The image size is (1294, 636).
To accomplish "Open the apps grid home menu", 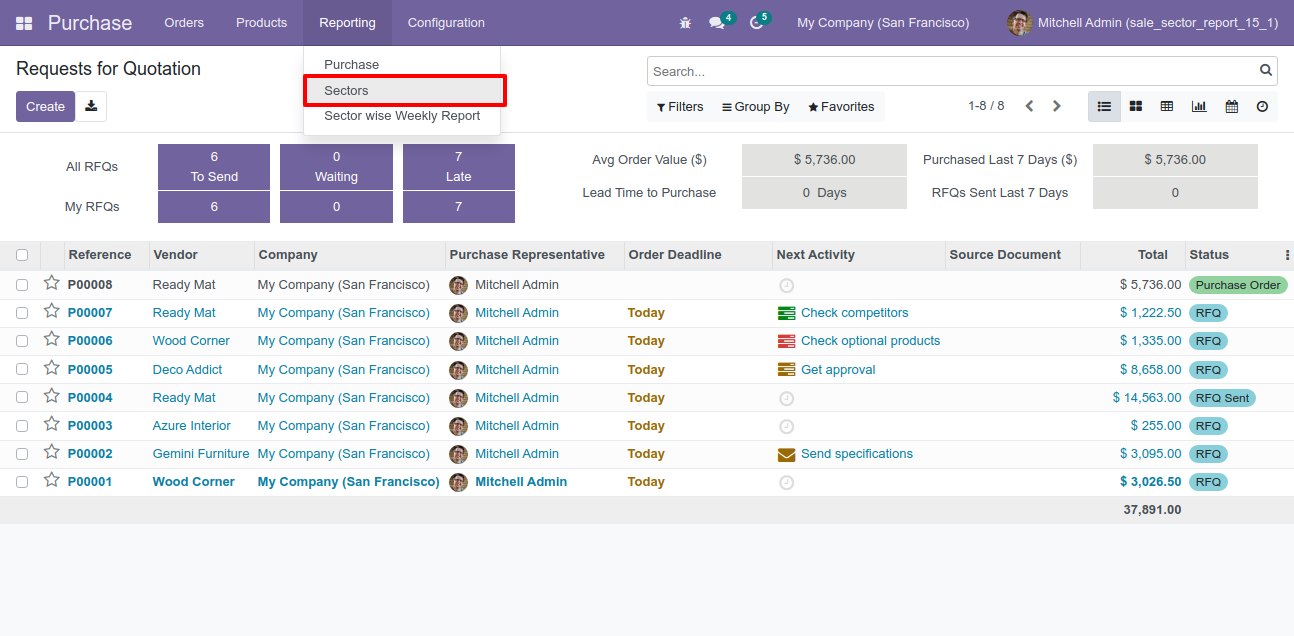I will [24, 23].
